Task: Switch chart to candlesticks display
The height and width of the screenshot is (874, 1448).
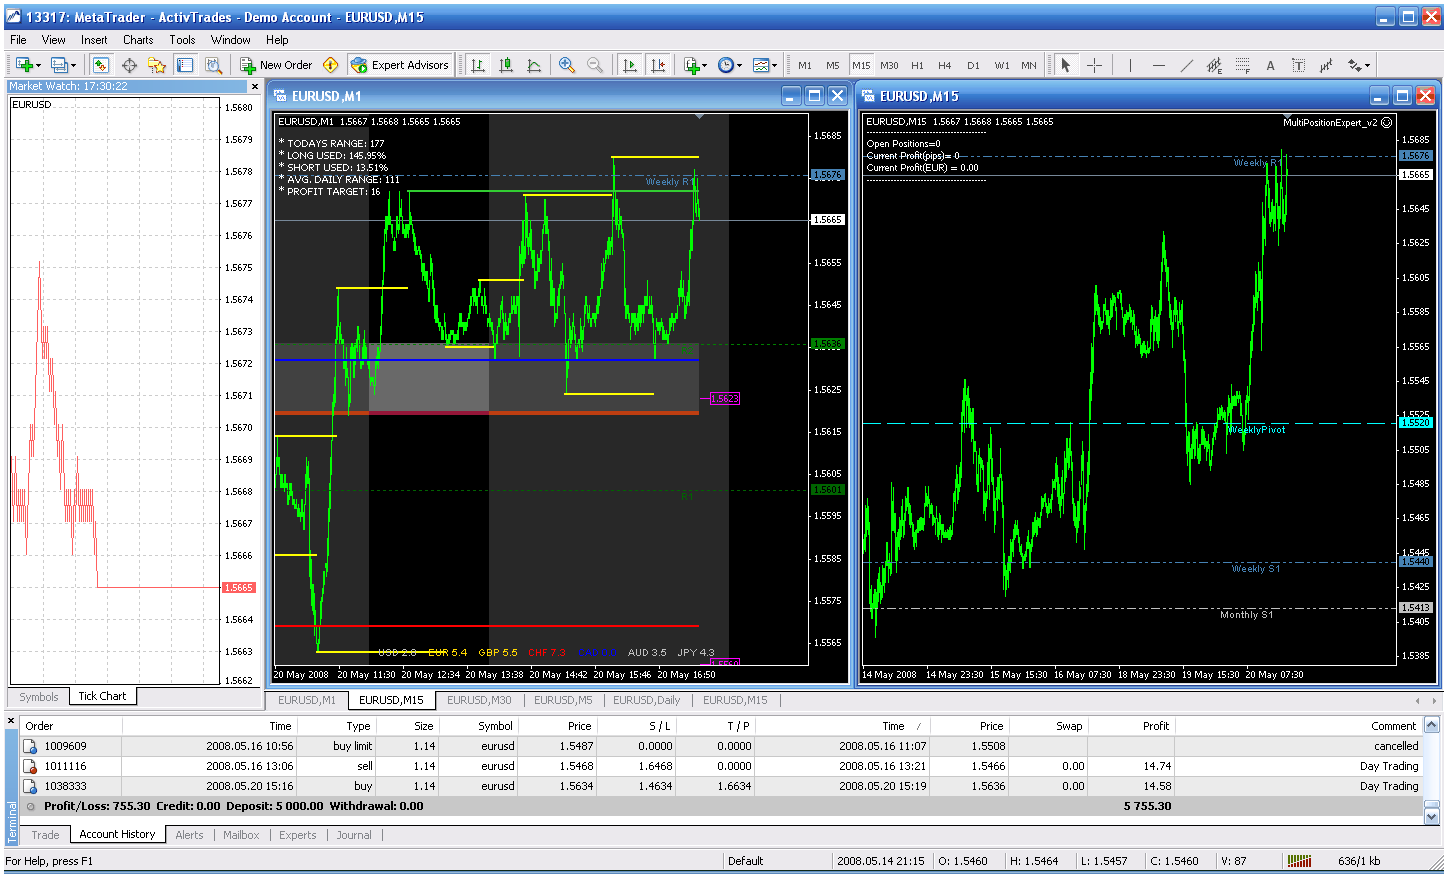Action: 506,65
